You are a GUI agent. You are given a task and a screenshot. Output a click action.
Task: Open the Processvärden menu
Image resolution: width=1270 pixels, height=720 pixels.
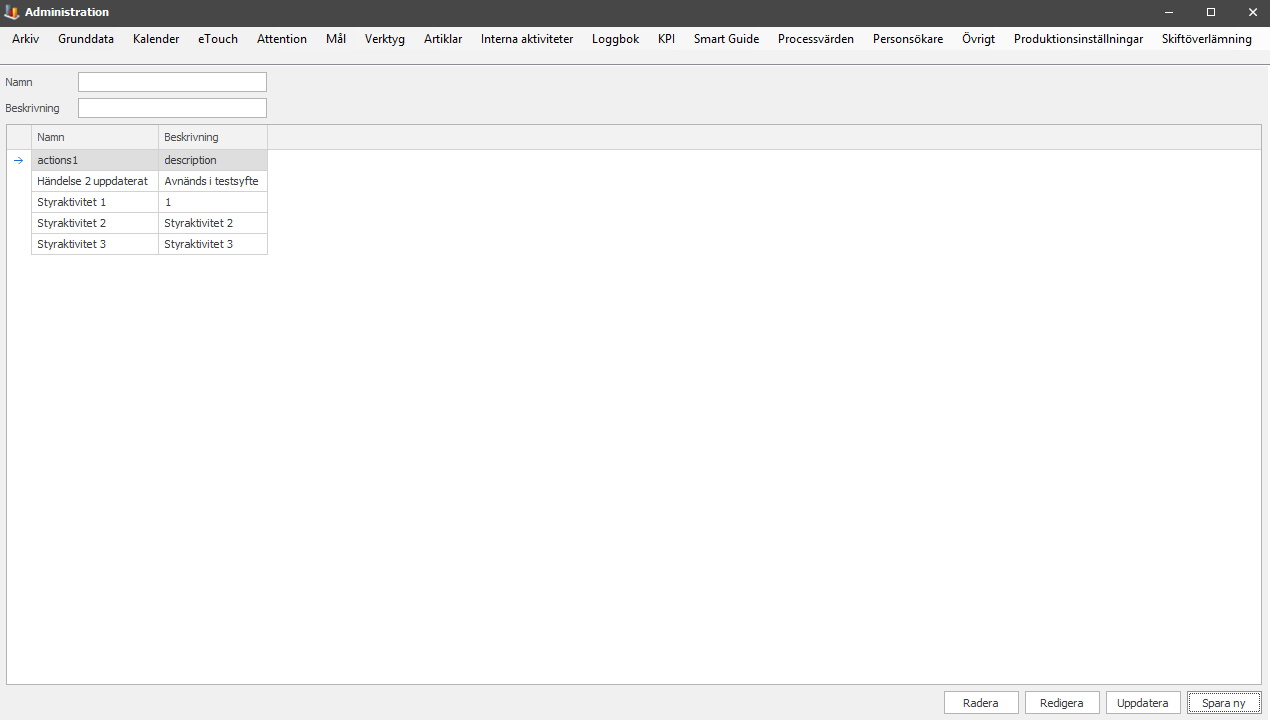[x=816, y=39]
